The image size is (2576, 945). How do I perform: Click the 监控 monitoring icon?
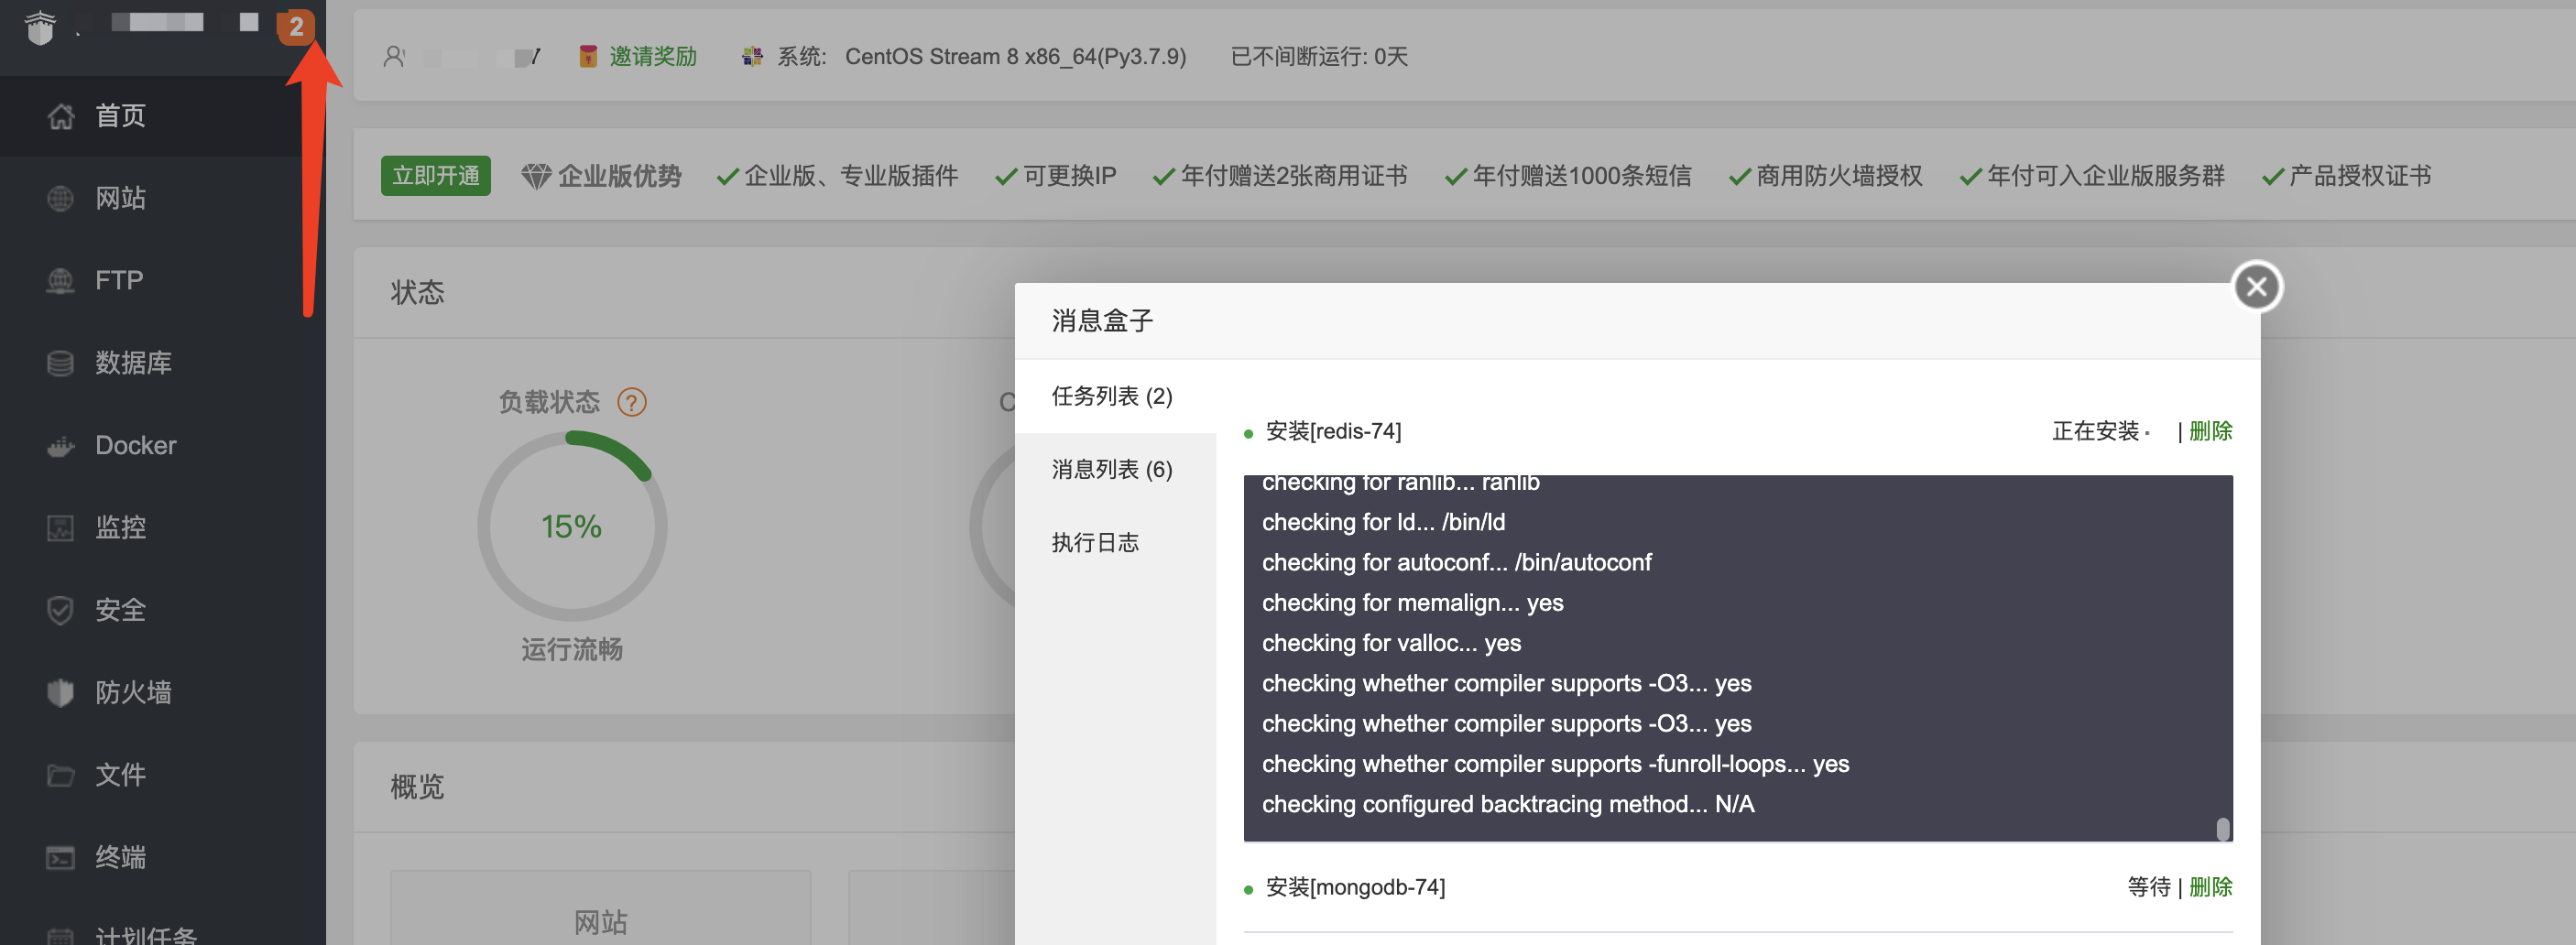point(61,527)
